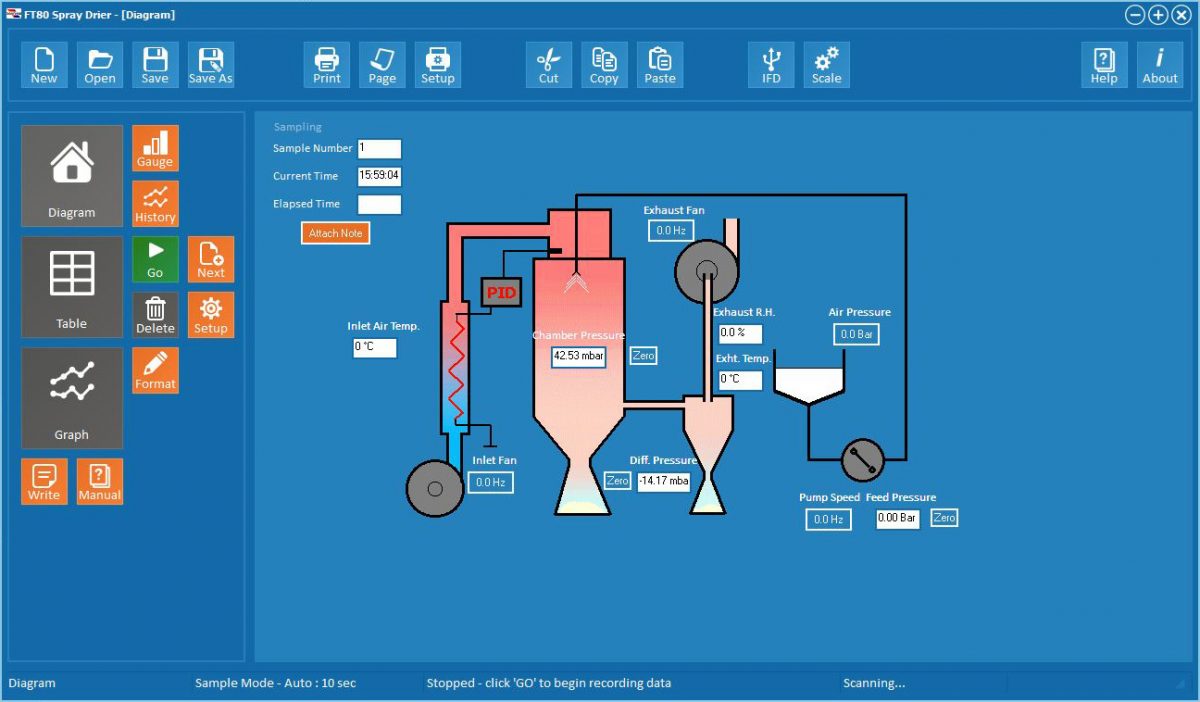Viewport: 1200px width, 702px height.
Task: Open the History chart icon
Action: pos(155,204)
